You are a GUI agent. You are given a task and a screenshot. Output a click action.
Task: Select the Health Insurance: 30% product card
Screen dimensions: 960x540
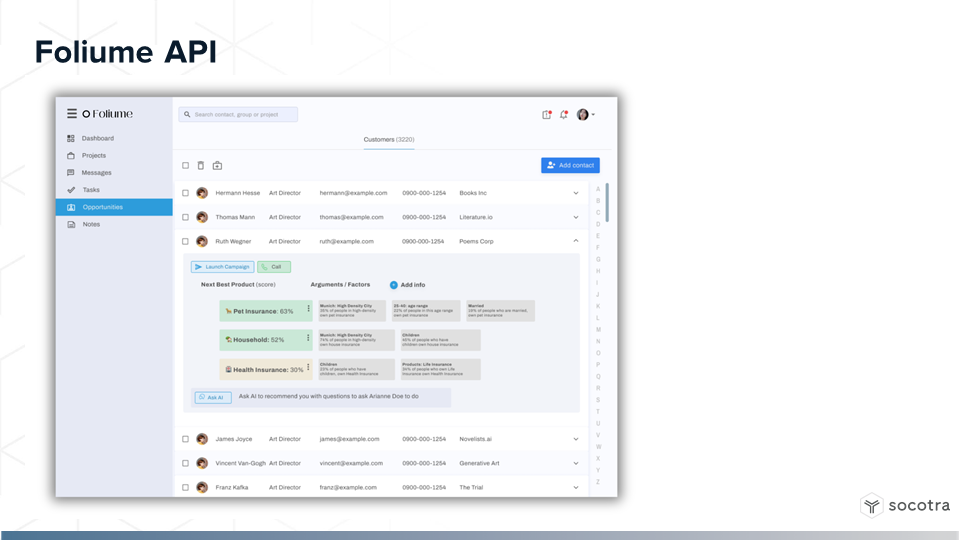point(266,369)
